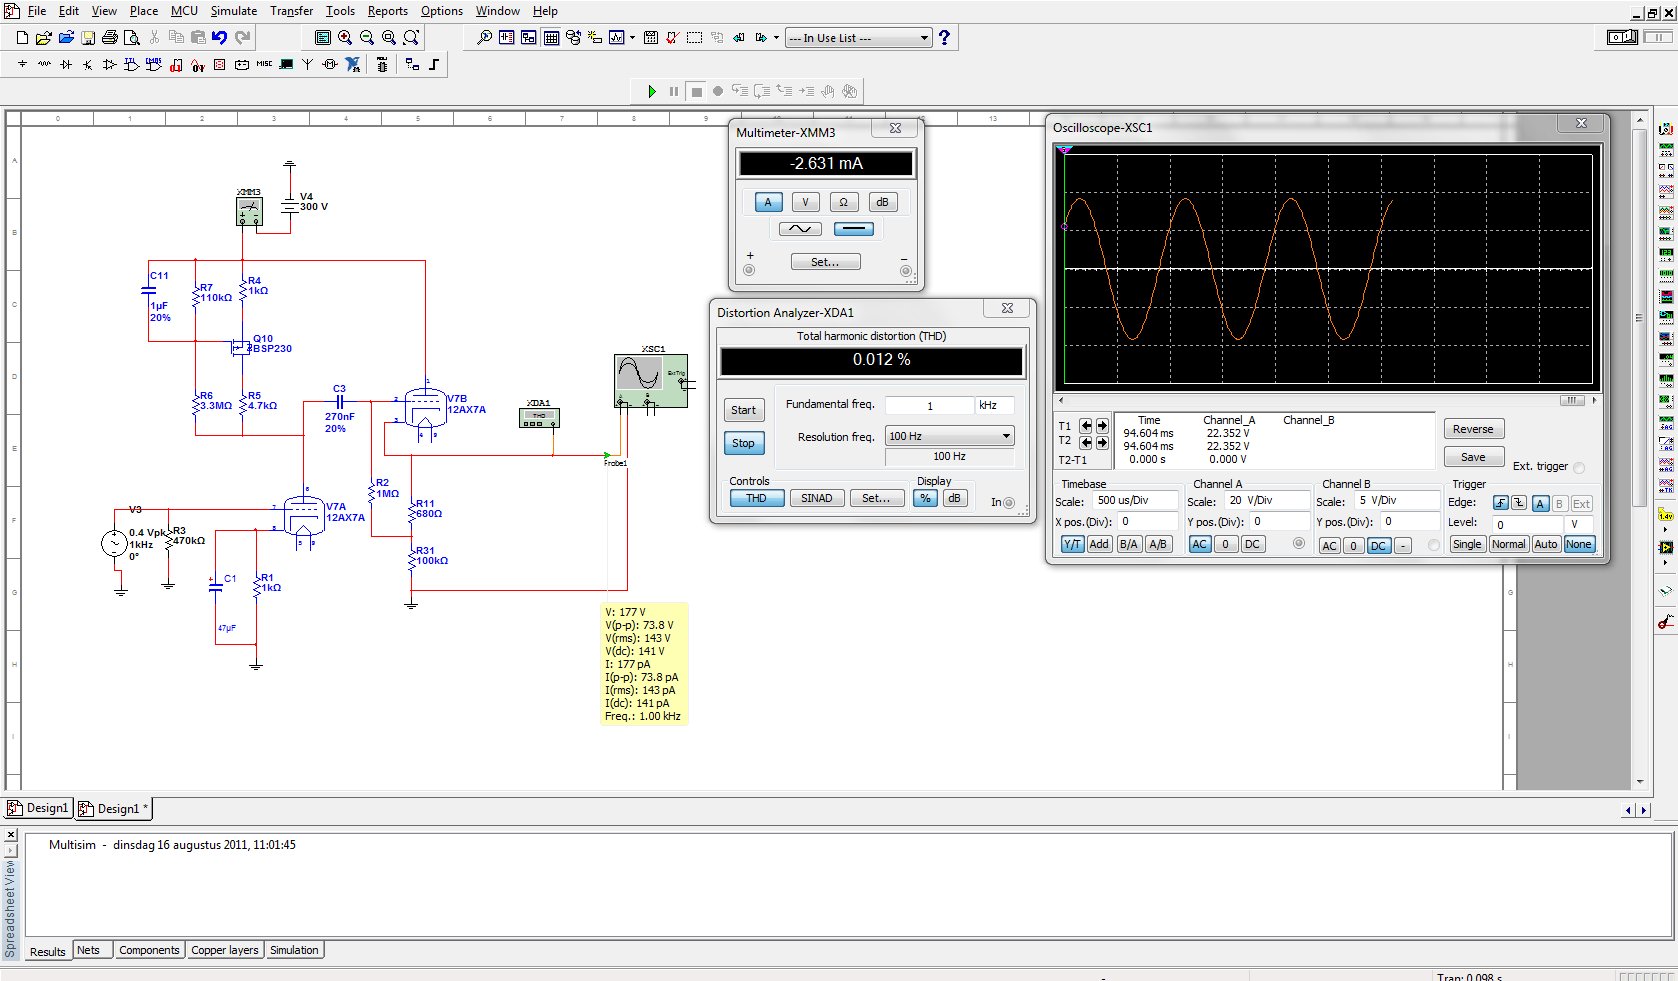Select ohmmeter mode Ω on Multimeter
The height and width of the screenshot is (981, 1678).
(843, 202)
